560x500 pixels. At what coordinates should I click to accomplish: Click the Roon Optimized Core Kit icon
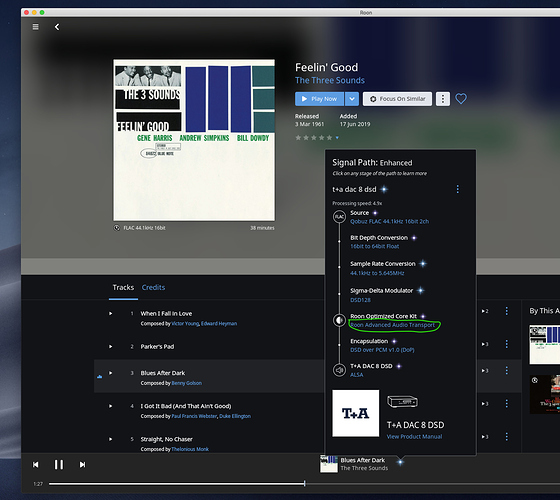(x=339, y=320)
